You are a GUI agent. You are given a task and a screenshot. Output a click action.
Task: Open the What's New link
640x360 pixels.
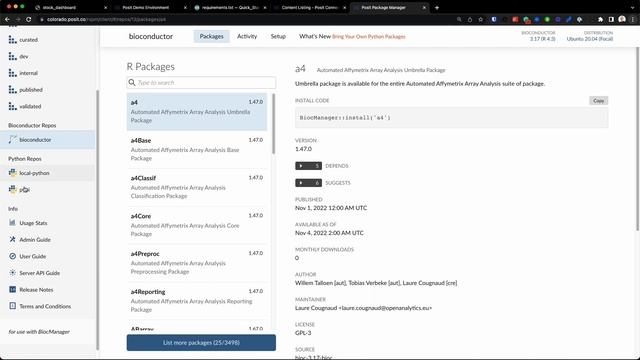(x=352, y=36)
